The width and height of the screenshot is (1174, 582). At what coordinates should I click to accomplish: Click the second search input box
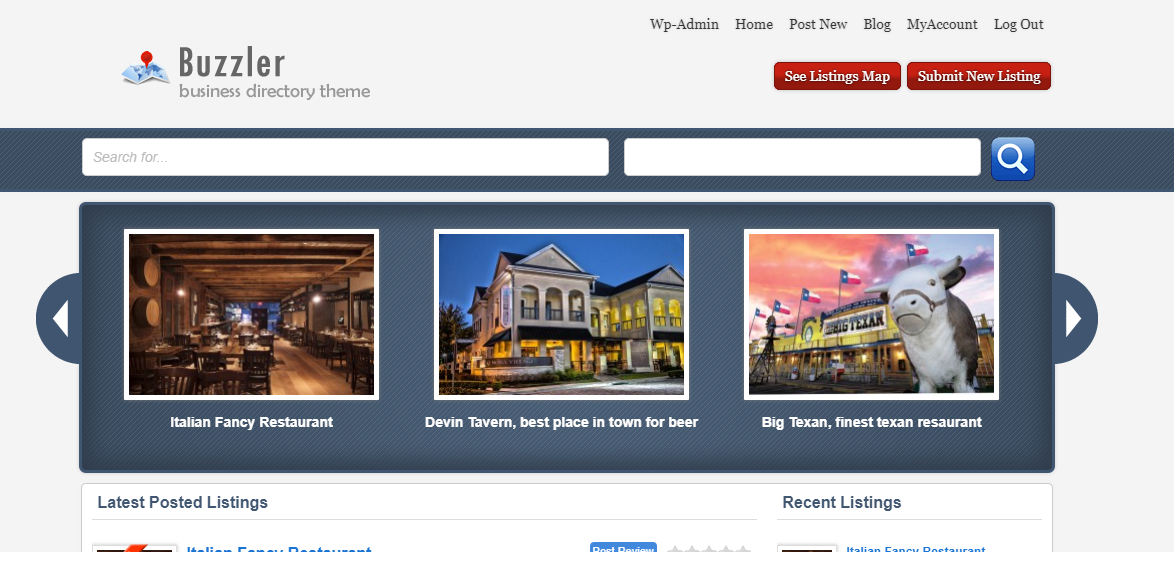(801, 157)
